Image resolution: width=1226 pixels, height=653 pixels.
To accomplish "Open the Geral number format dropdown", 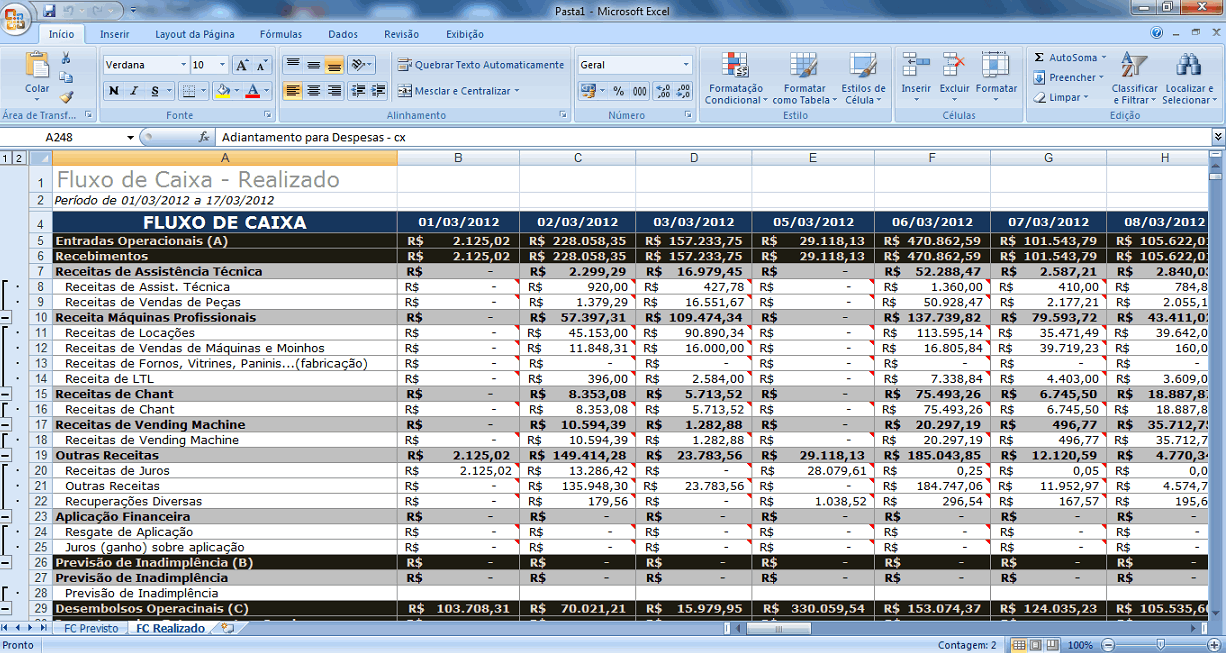I will pyautogui.click(x=635, y=65).
